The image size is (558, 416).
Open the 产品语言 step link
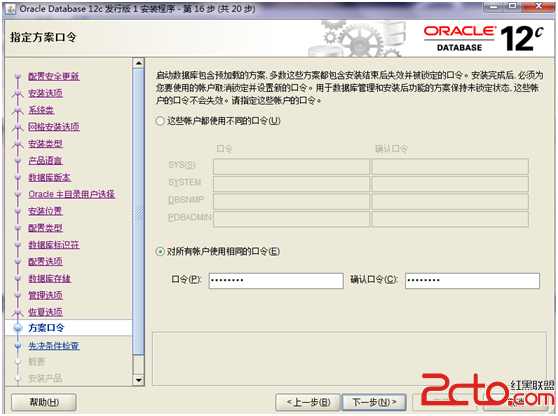pyautogui.click(x=46, y=160)
